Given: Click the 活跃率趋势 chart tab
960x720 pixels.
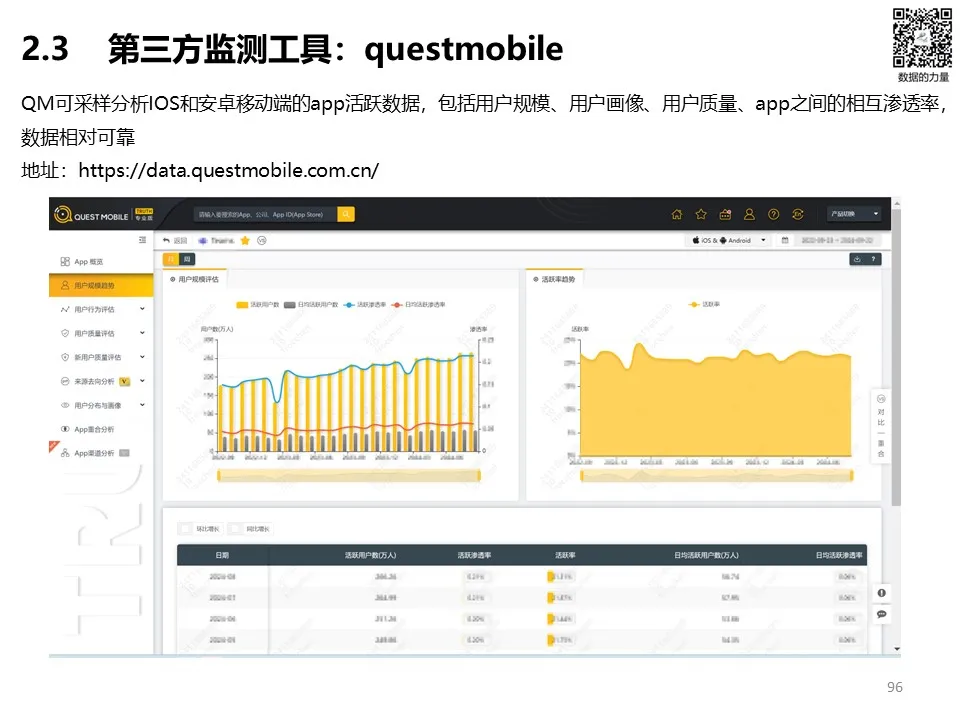Looking at the screenshot, I should coord(555,279).
